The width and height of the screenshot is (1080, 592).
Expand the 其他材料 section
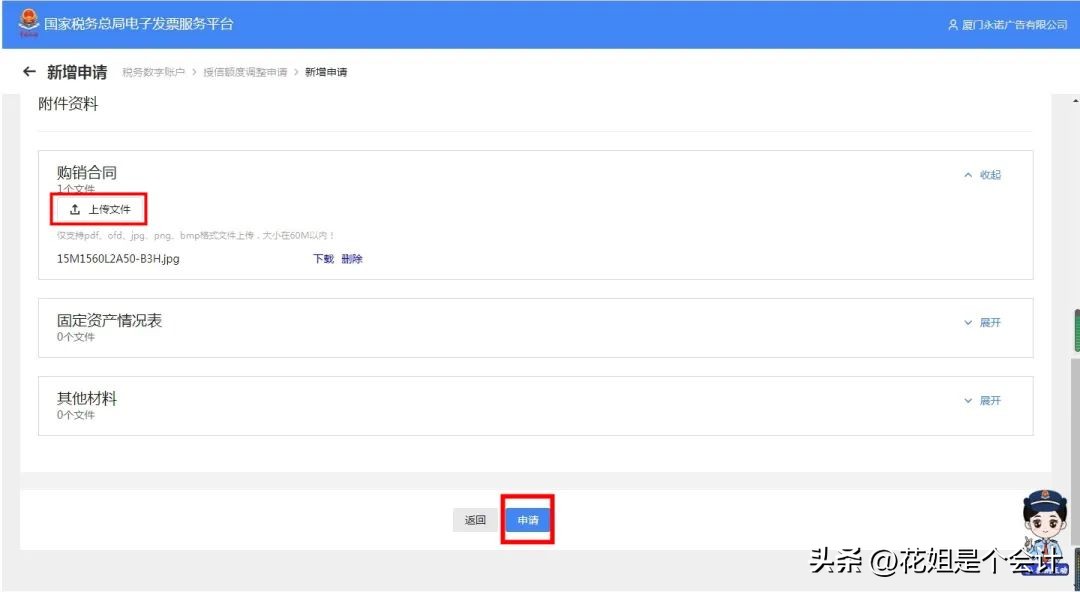[983, 399]
